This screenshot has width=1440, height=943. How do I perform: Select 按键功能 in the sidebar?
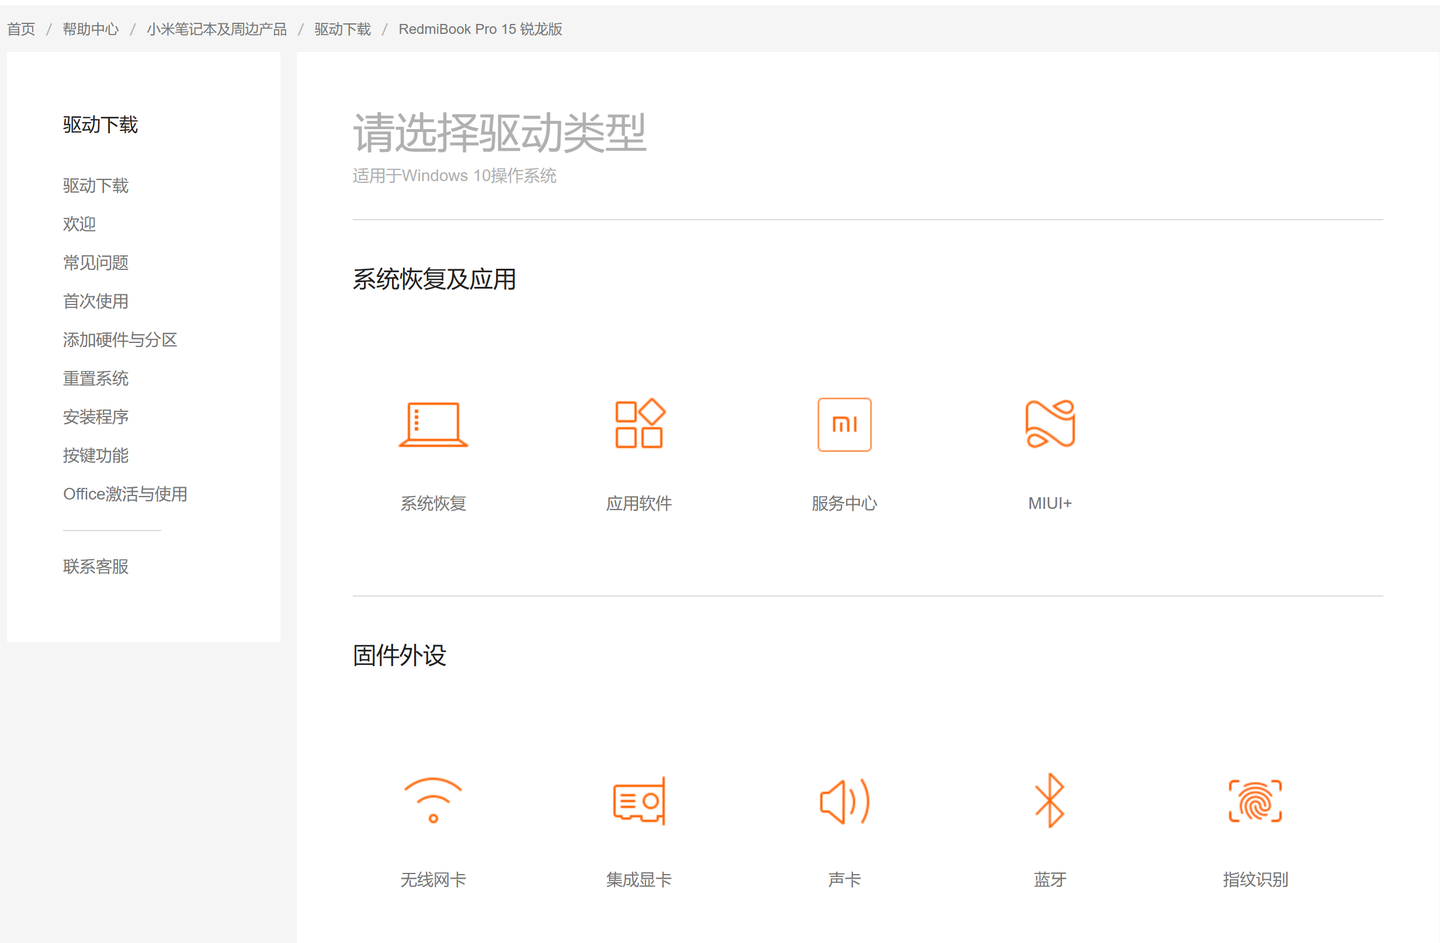tap(96, 455)
